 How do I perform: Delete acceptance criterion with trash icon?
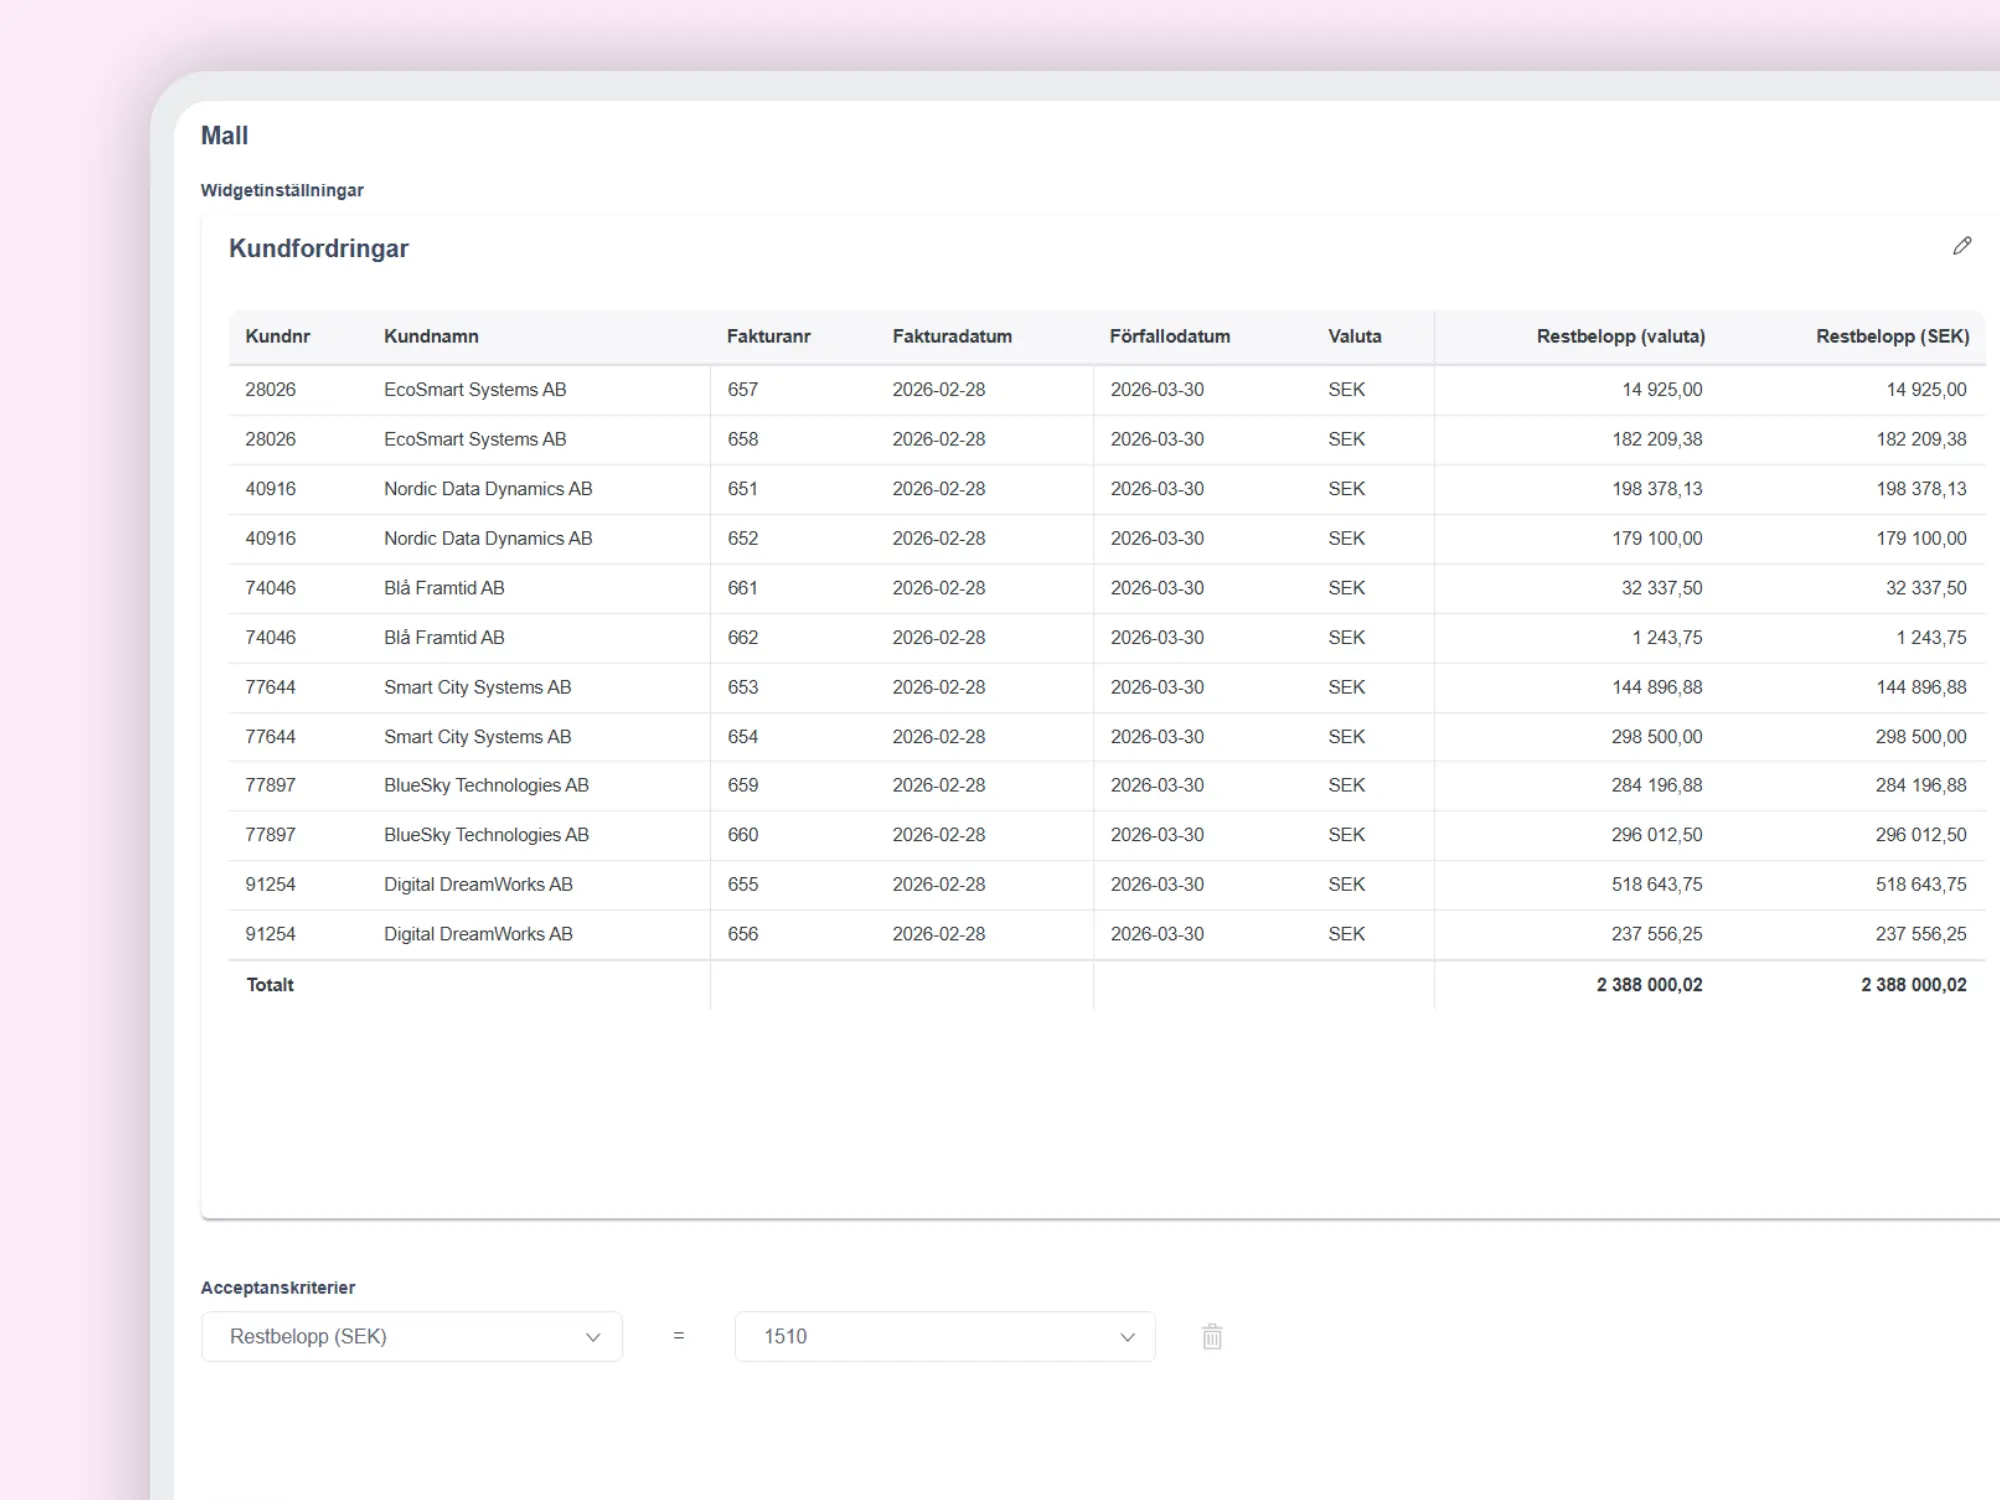pos(1212,1336)
